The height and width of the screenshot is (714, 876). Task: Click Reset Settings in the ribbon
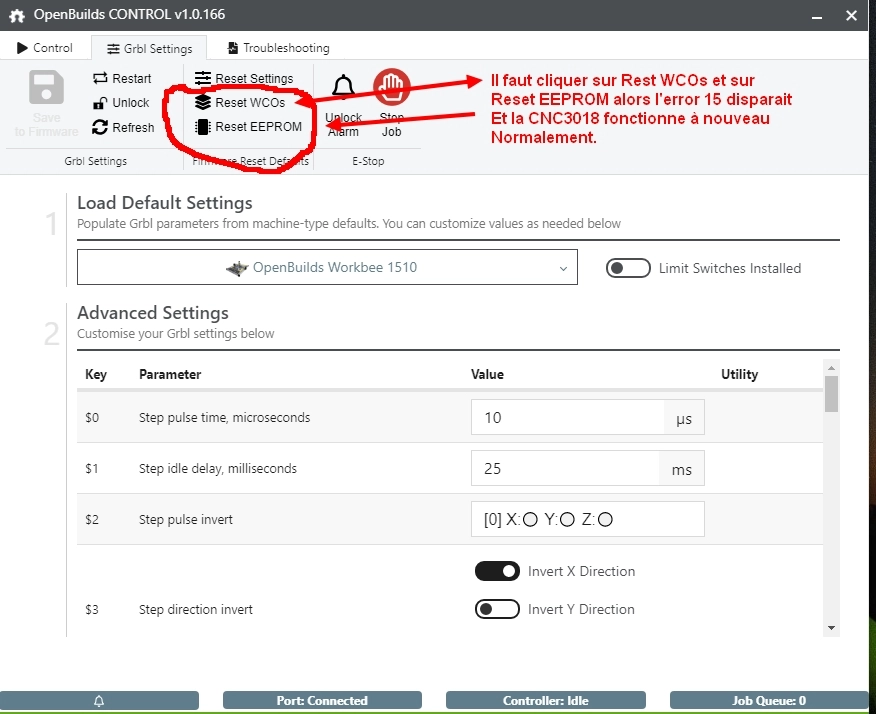click(244, 78)
